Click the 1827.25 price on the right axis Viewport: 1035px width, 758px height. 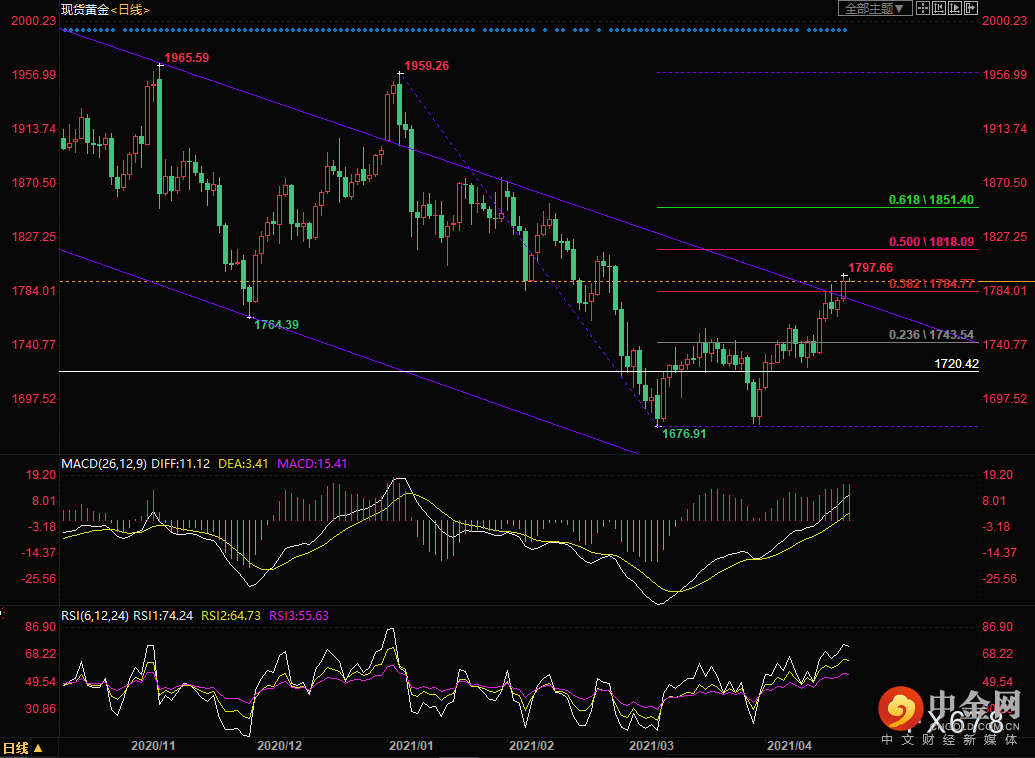point(1005,237)
